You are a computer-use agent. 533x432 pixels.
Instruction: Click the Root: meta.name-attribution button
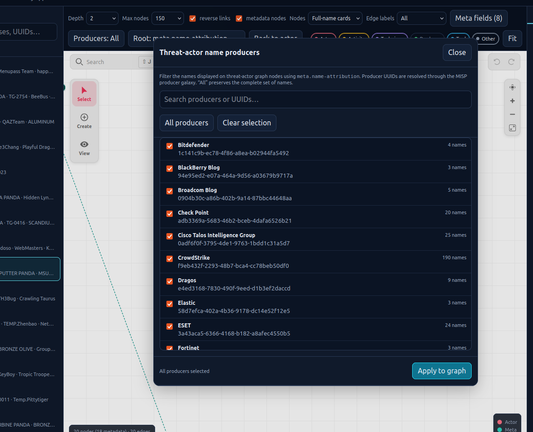pyautogui.click(x=187, y=38)
